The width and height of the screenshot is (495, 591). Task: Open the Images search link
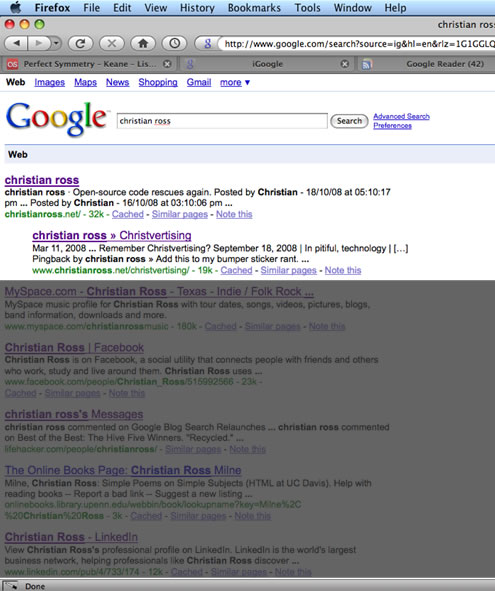pos(49,82)
